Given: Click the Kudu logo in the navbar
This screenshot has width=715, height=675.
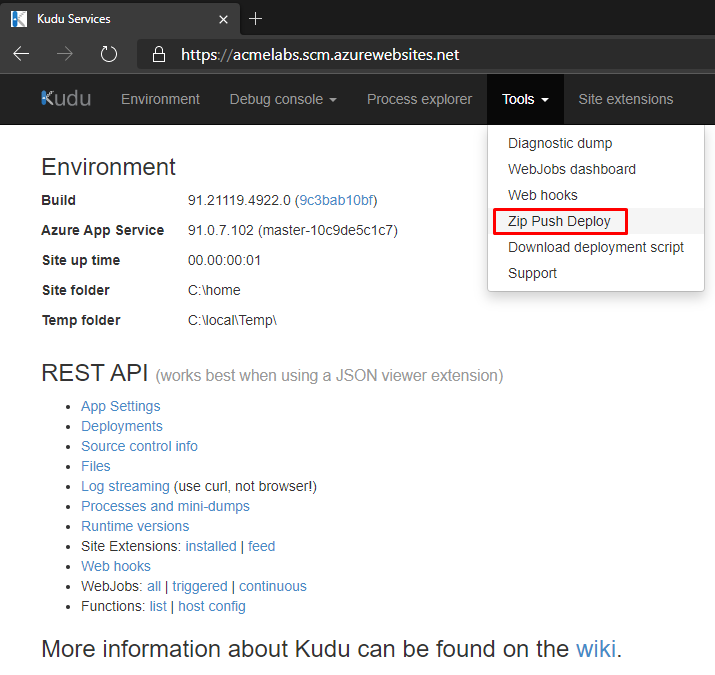Looking at the screenshot, I should tap(66, 99).
